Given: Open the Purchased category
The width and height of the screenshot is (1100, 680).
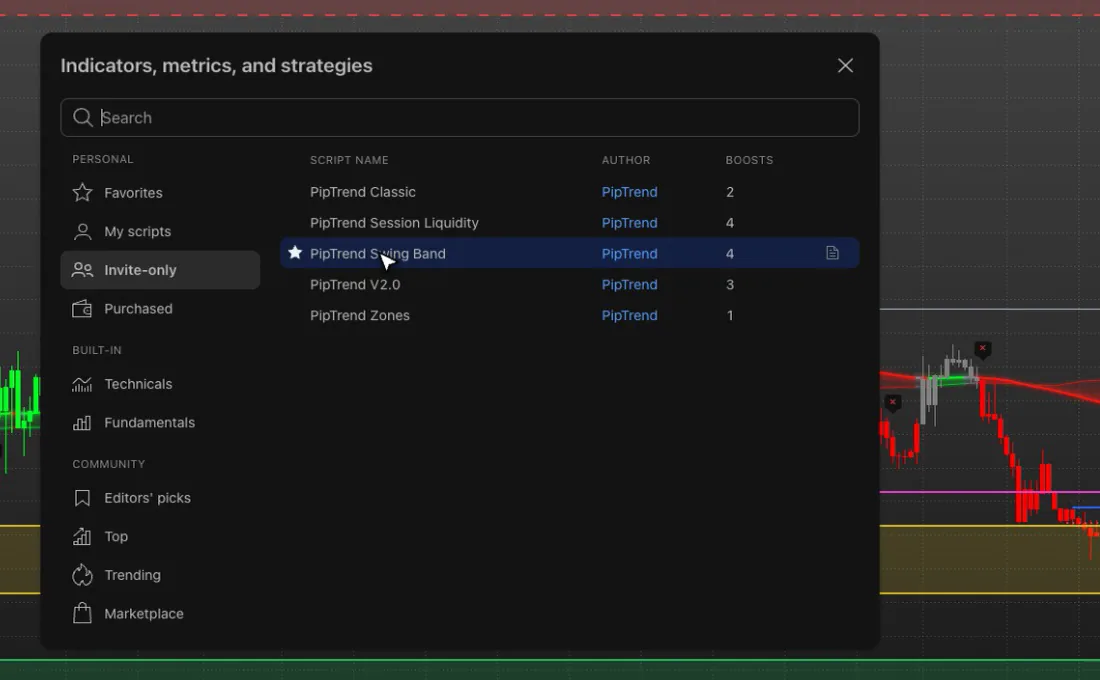Looking at the screenshot, I should [x=160, y=309].
